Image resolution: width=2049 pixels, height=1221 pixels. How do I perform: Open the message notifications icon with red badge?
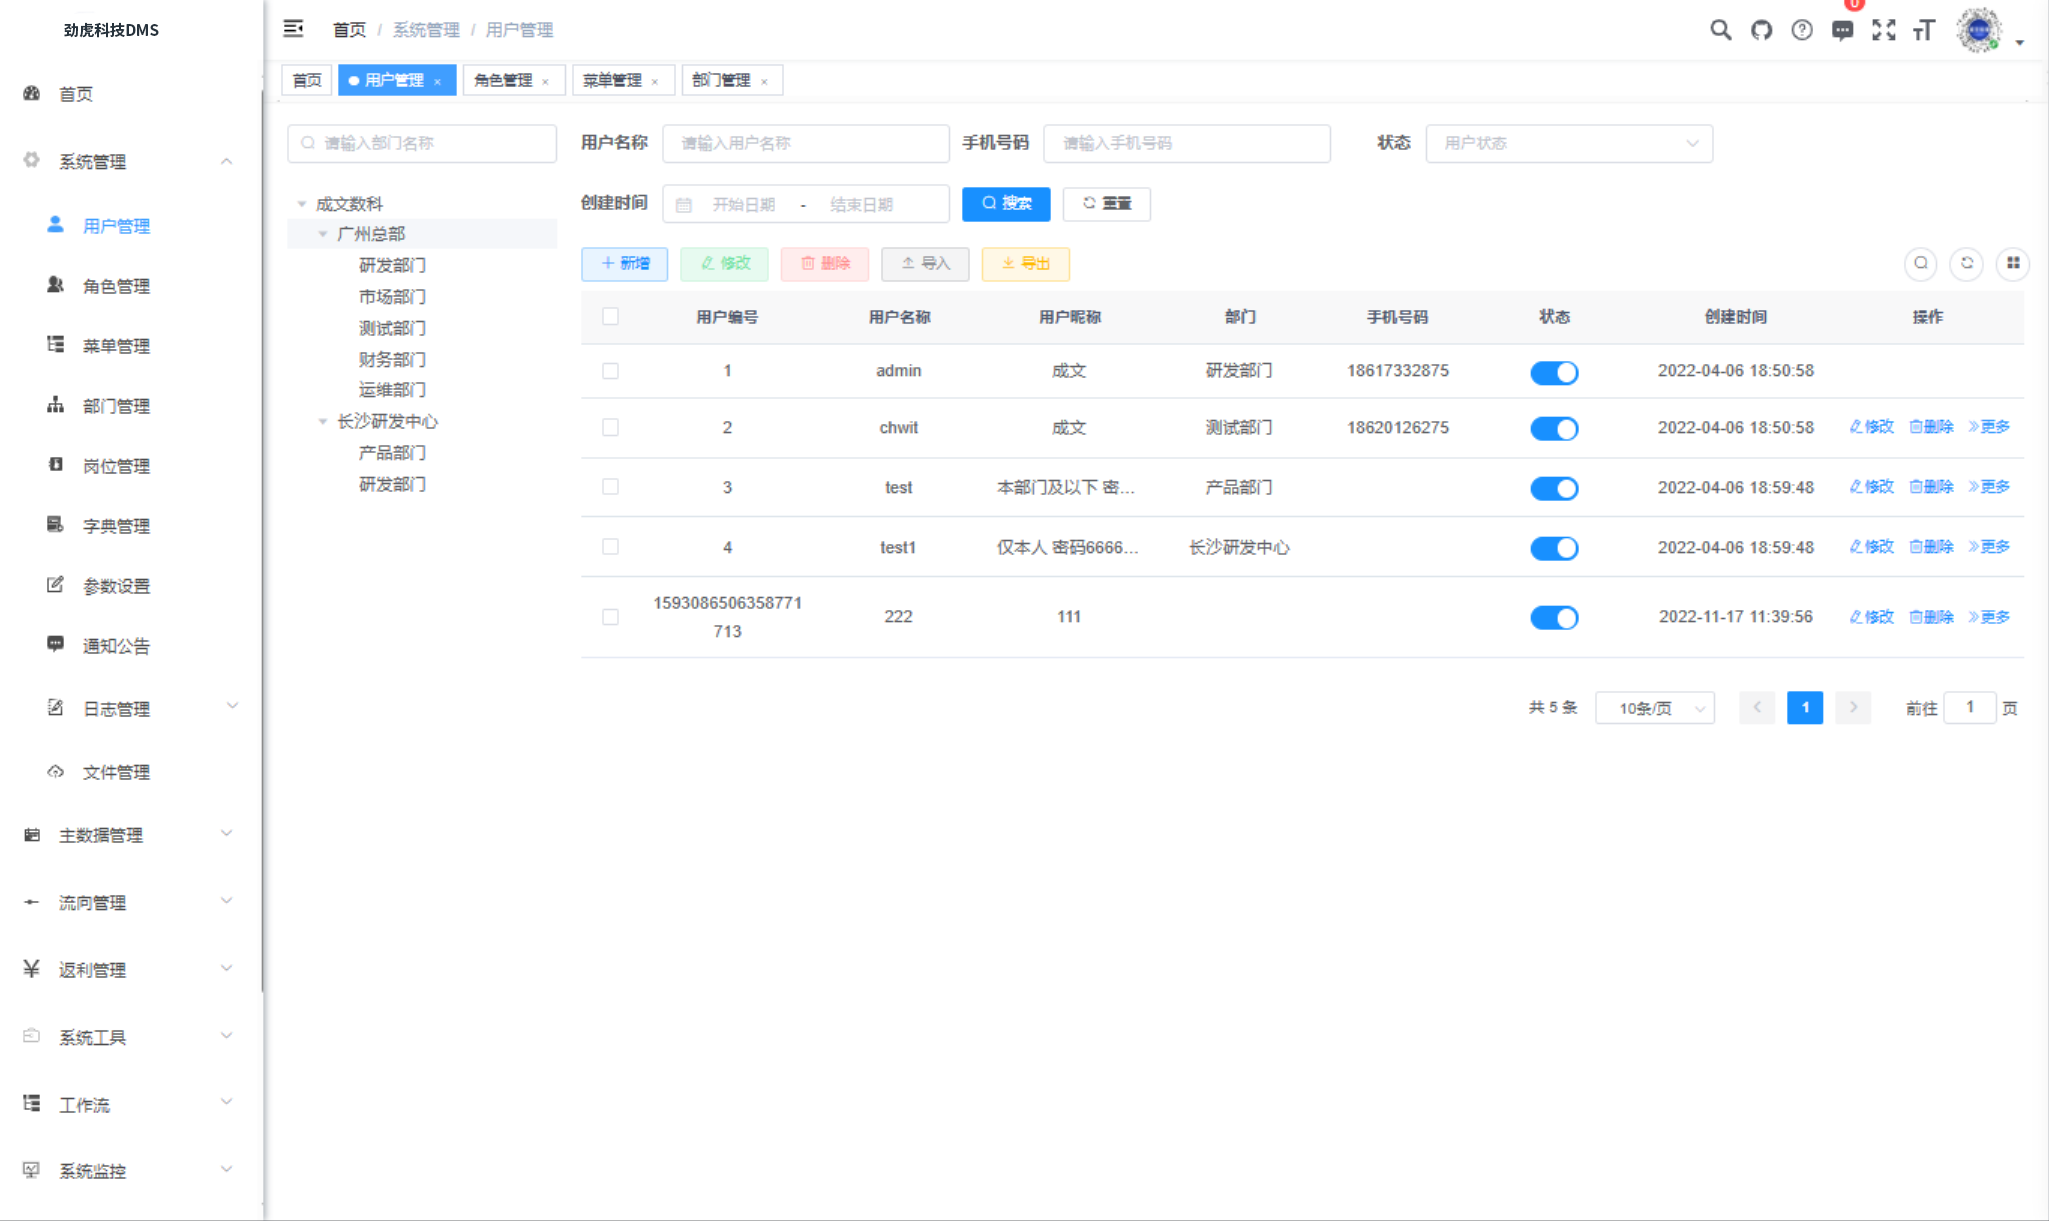(1844, 30)
